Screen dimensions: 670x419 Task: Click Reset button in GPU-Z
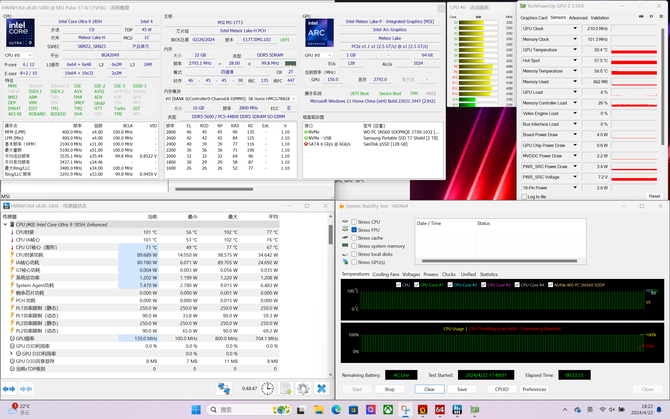click(x=654, y=196)
